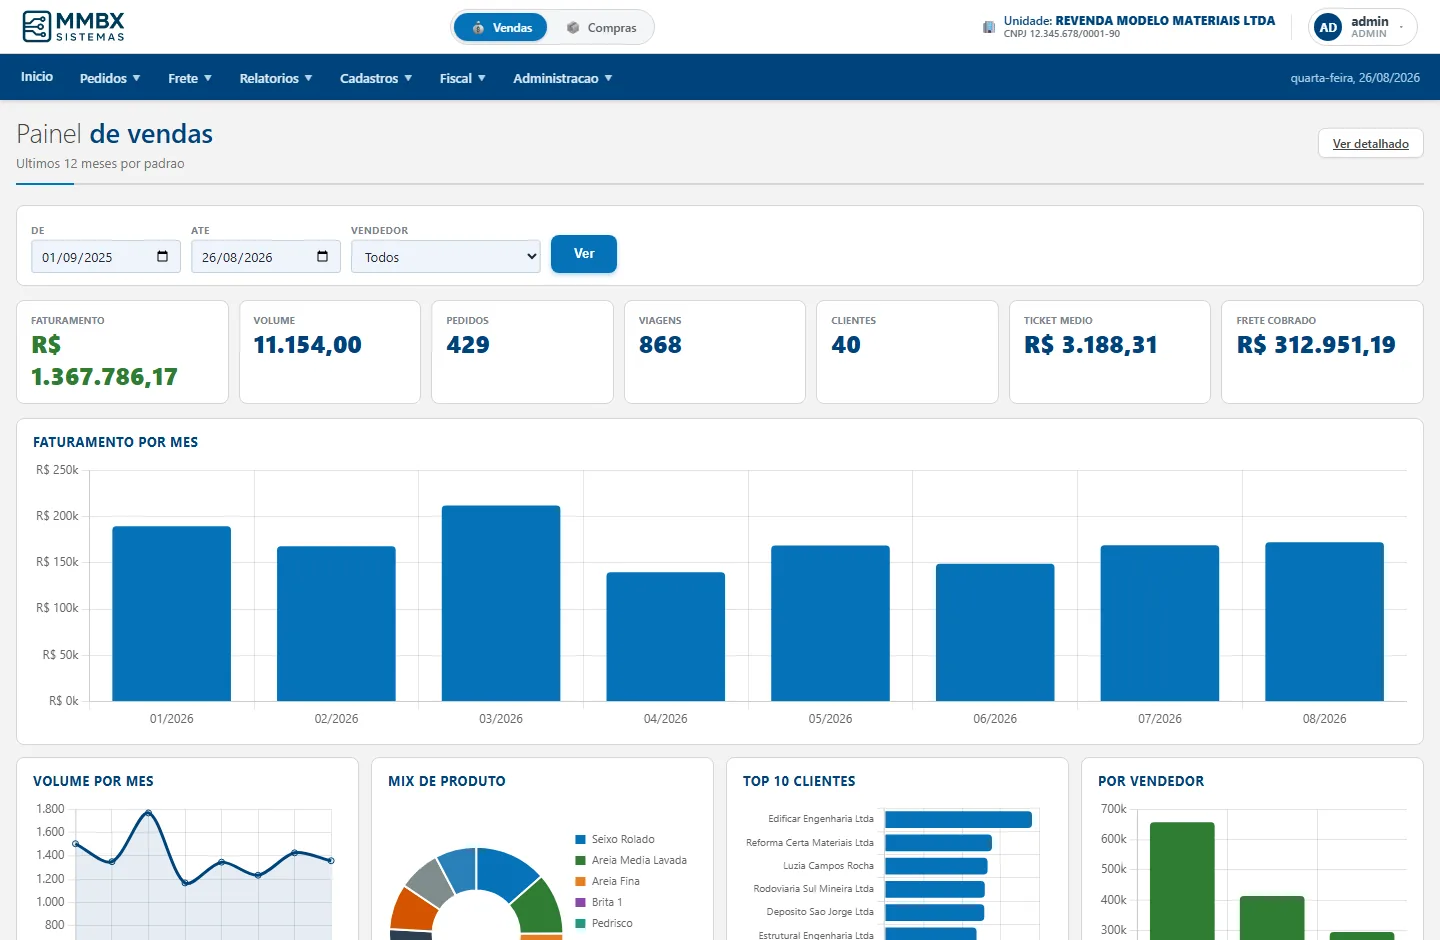Image resolution: width=1440 pixels, height=940 pixels.
Task: Click the Areia Media Lavada legend swatch
Action: tap(580, 861)
